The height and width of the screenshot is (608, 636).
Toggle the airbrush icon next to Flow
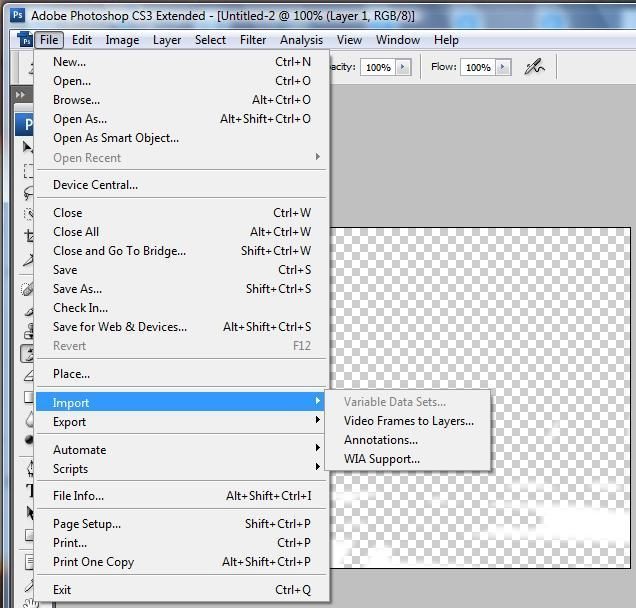[535, 67]
